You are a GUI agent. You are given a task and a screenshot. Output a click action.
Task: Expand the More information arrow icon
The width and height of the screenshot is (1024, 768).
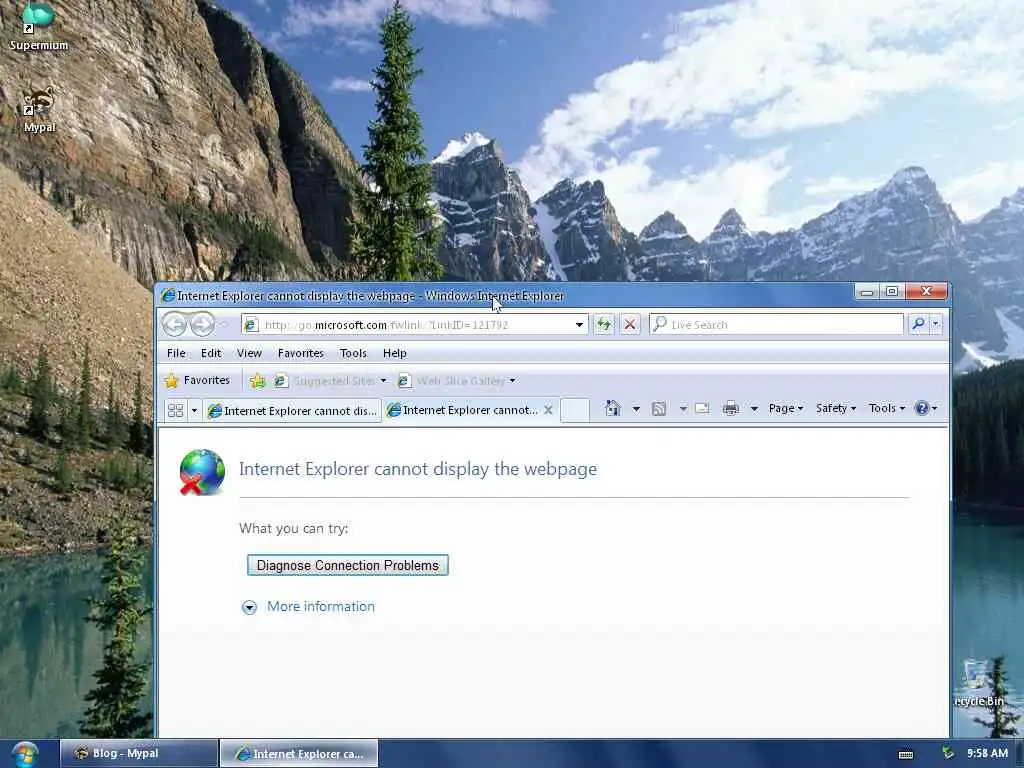pyautogui.click(x=249, y=607)
